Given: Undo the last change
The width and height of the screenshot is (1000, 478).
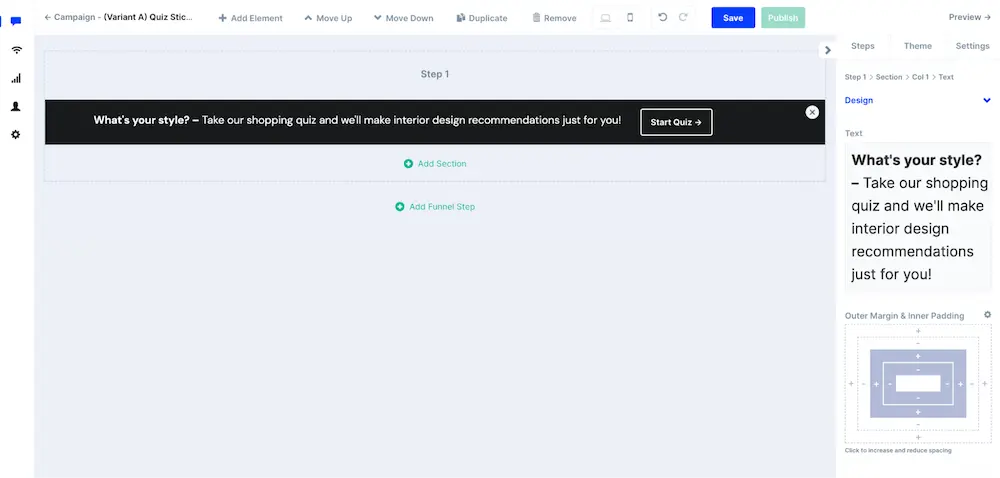Looking at the screenshot, I should 663,17.
